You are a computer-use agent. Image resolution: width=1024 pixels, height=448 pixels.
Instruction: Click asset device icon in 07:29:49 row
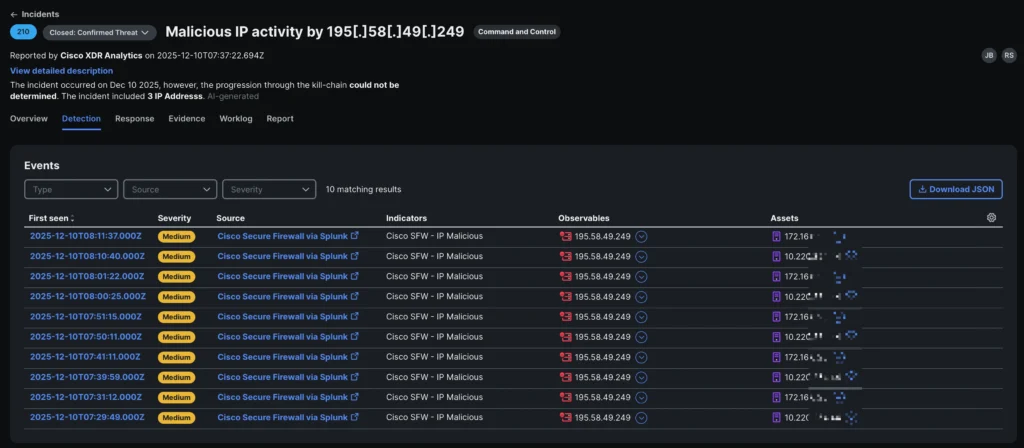pyautogui.click(x=776, y=417)
